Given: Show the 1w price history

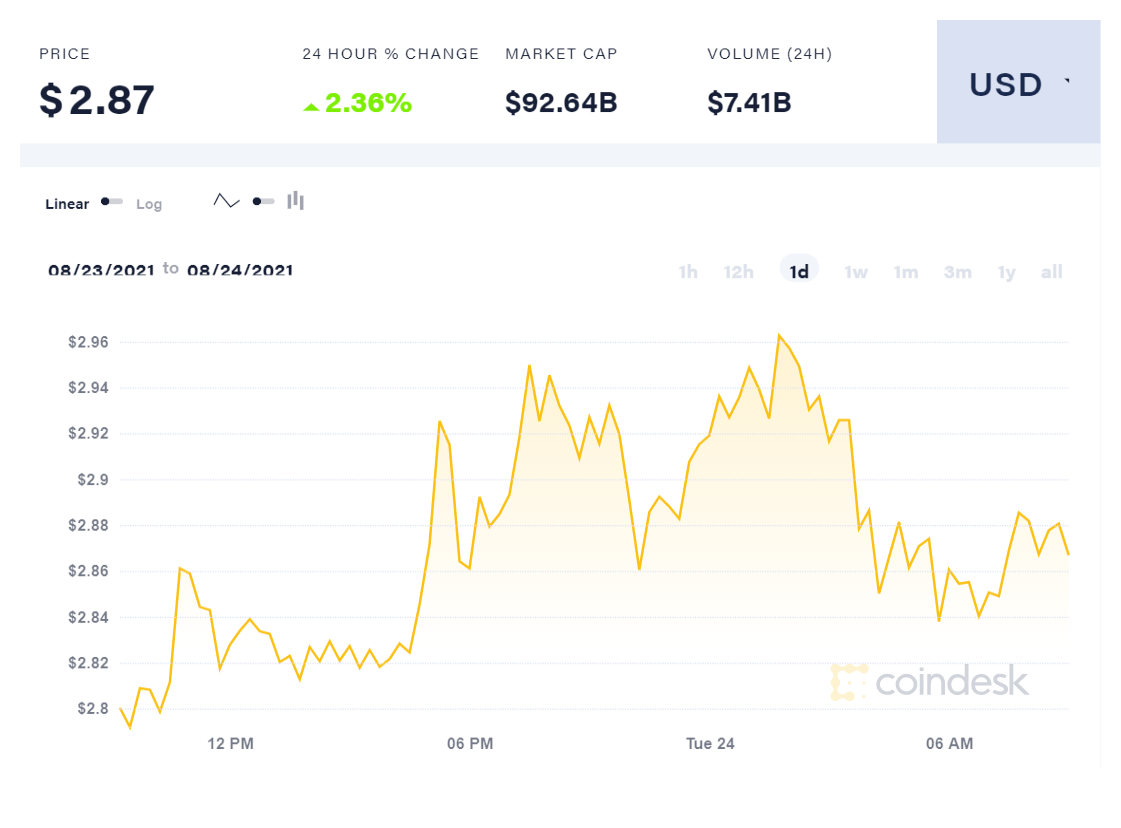Looking at the screenshot, I should tap(856, 272).
